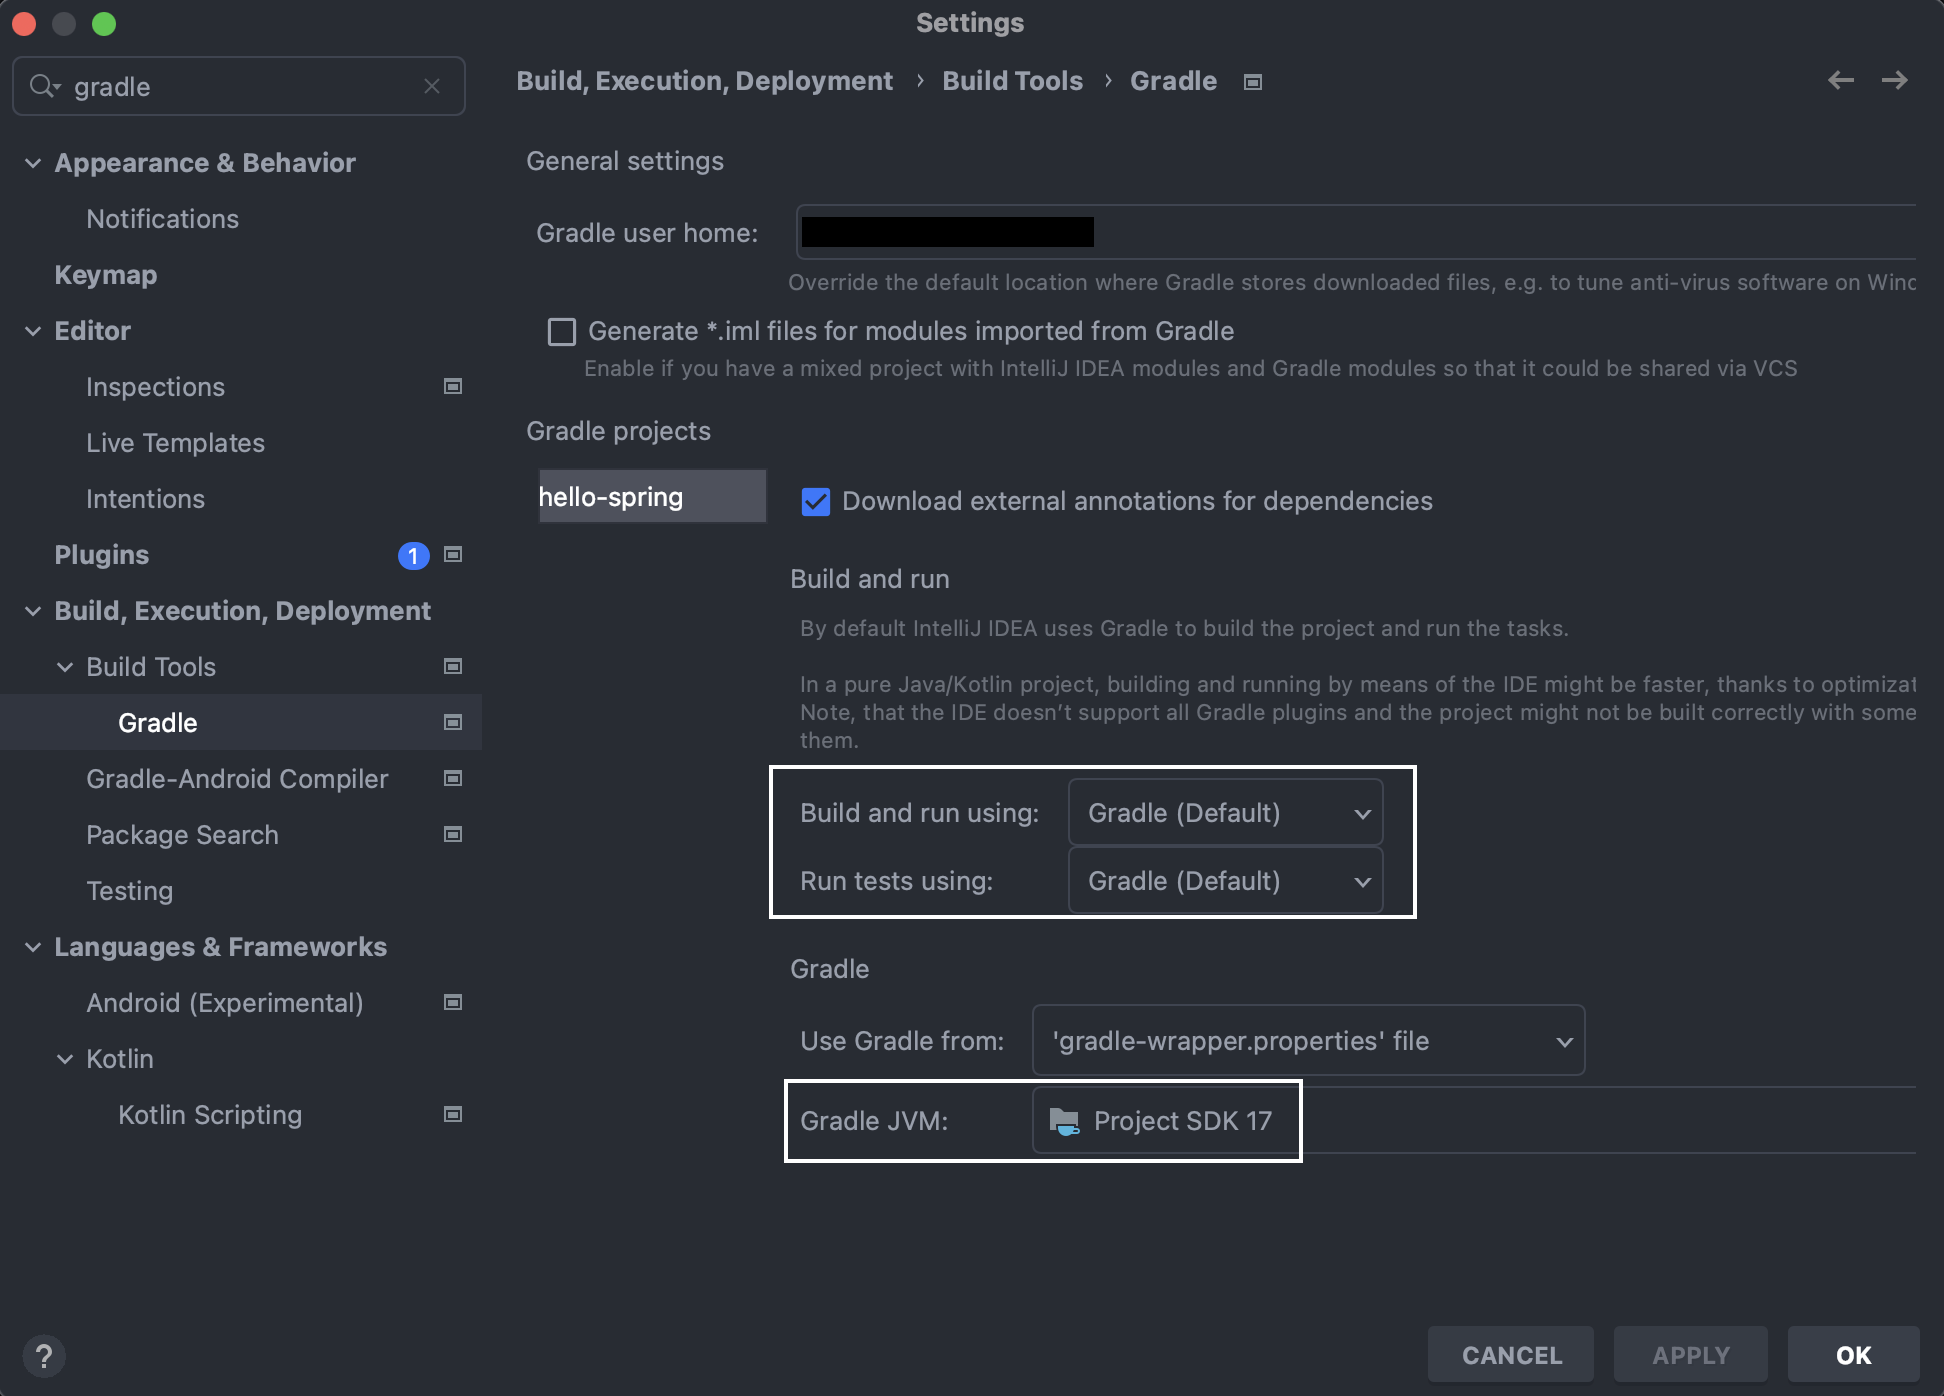Collapse the Appearance & Behavior section

tap(33, 163)
